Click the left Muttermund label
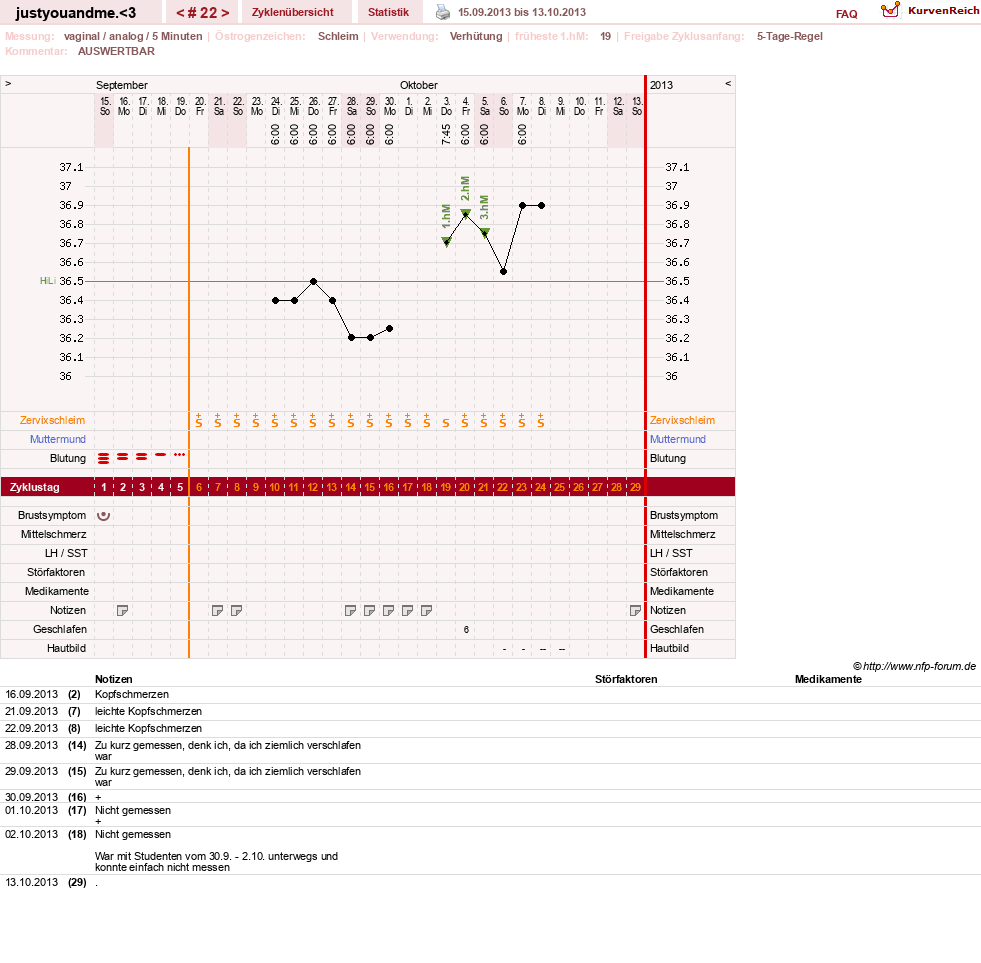Image resolution: width=981 pixels, height=963 pixels. [x=58, y=439]
